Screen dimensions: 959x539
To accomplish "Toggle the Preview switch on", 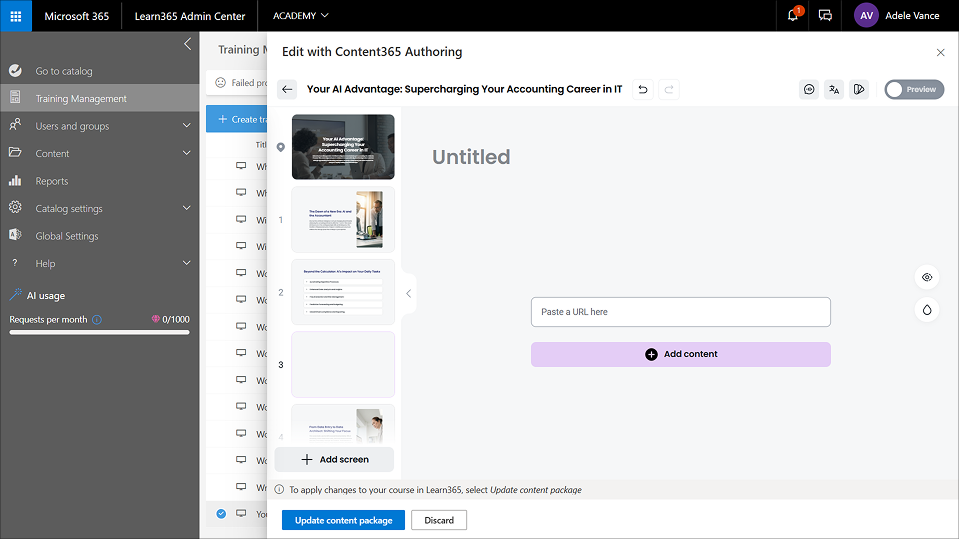I will (x=913, y=89).
